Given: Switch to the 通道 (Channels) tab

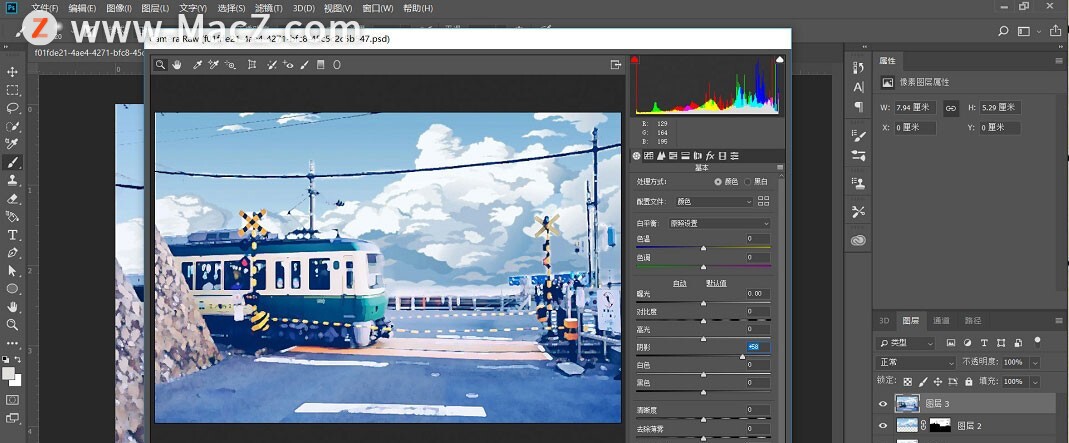Looking at the screenshot, I should (941, 321).
